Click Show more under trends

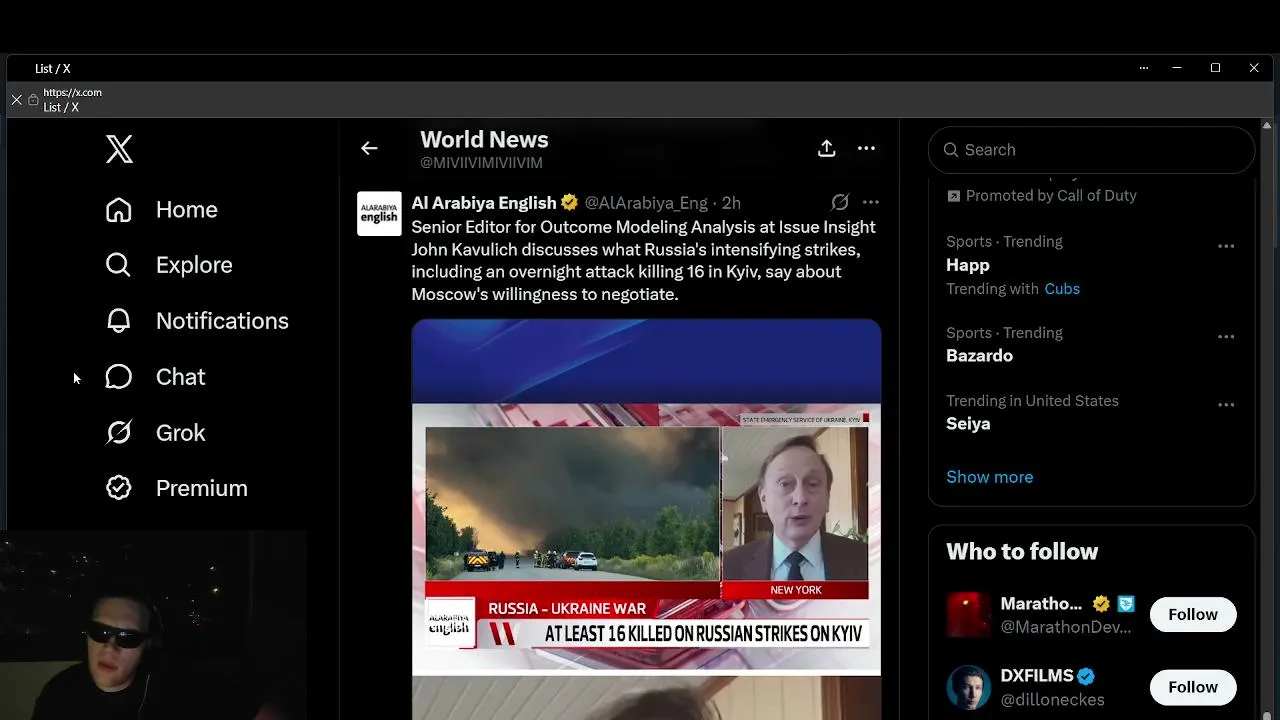pyautogui.click(x=990, y=477)
